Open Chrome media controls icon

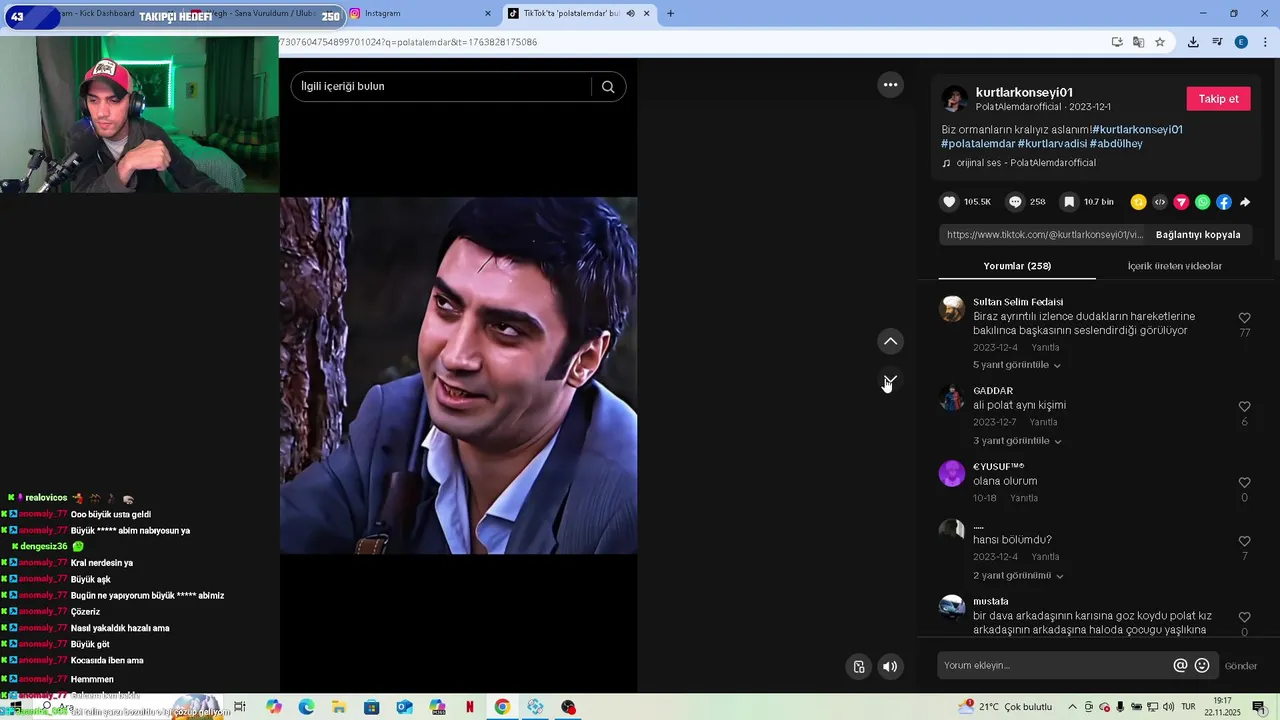point(1217,42)
